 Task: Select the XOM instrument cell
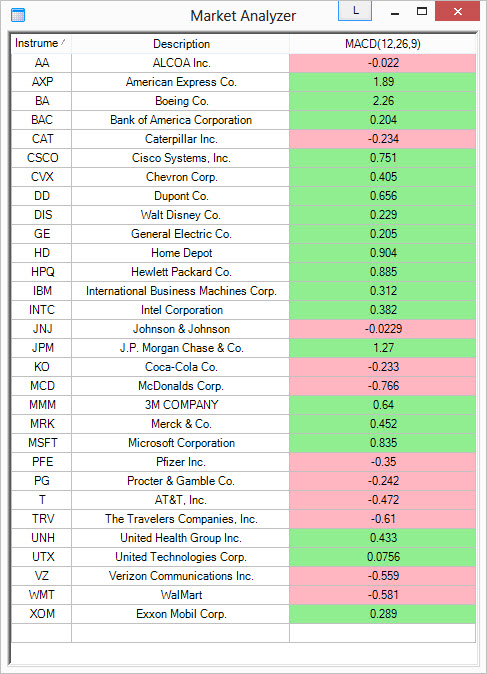[42, 613]
